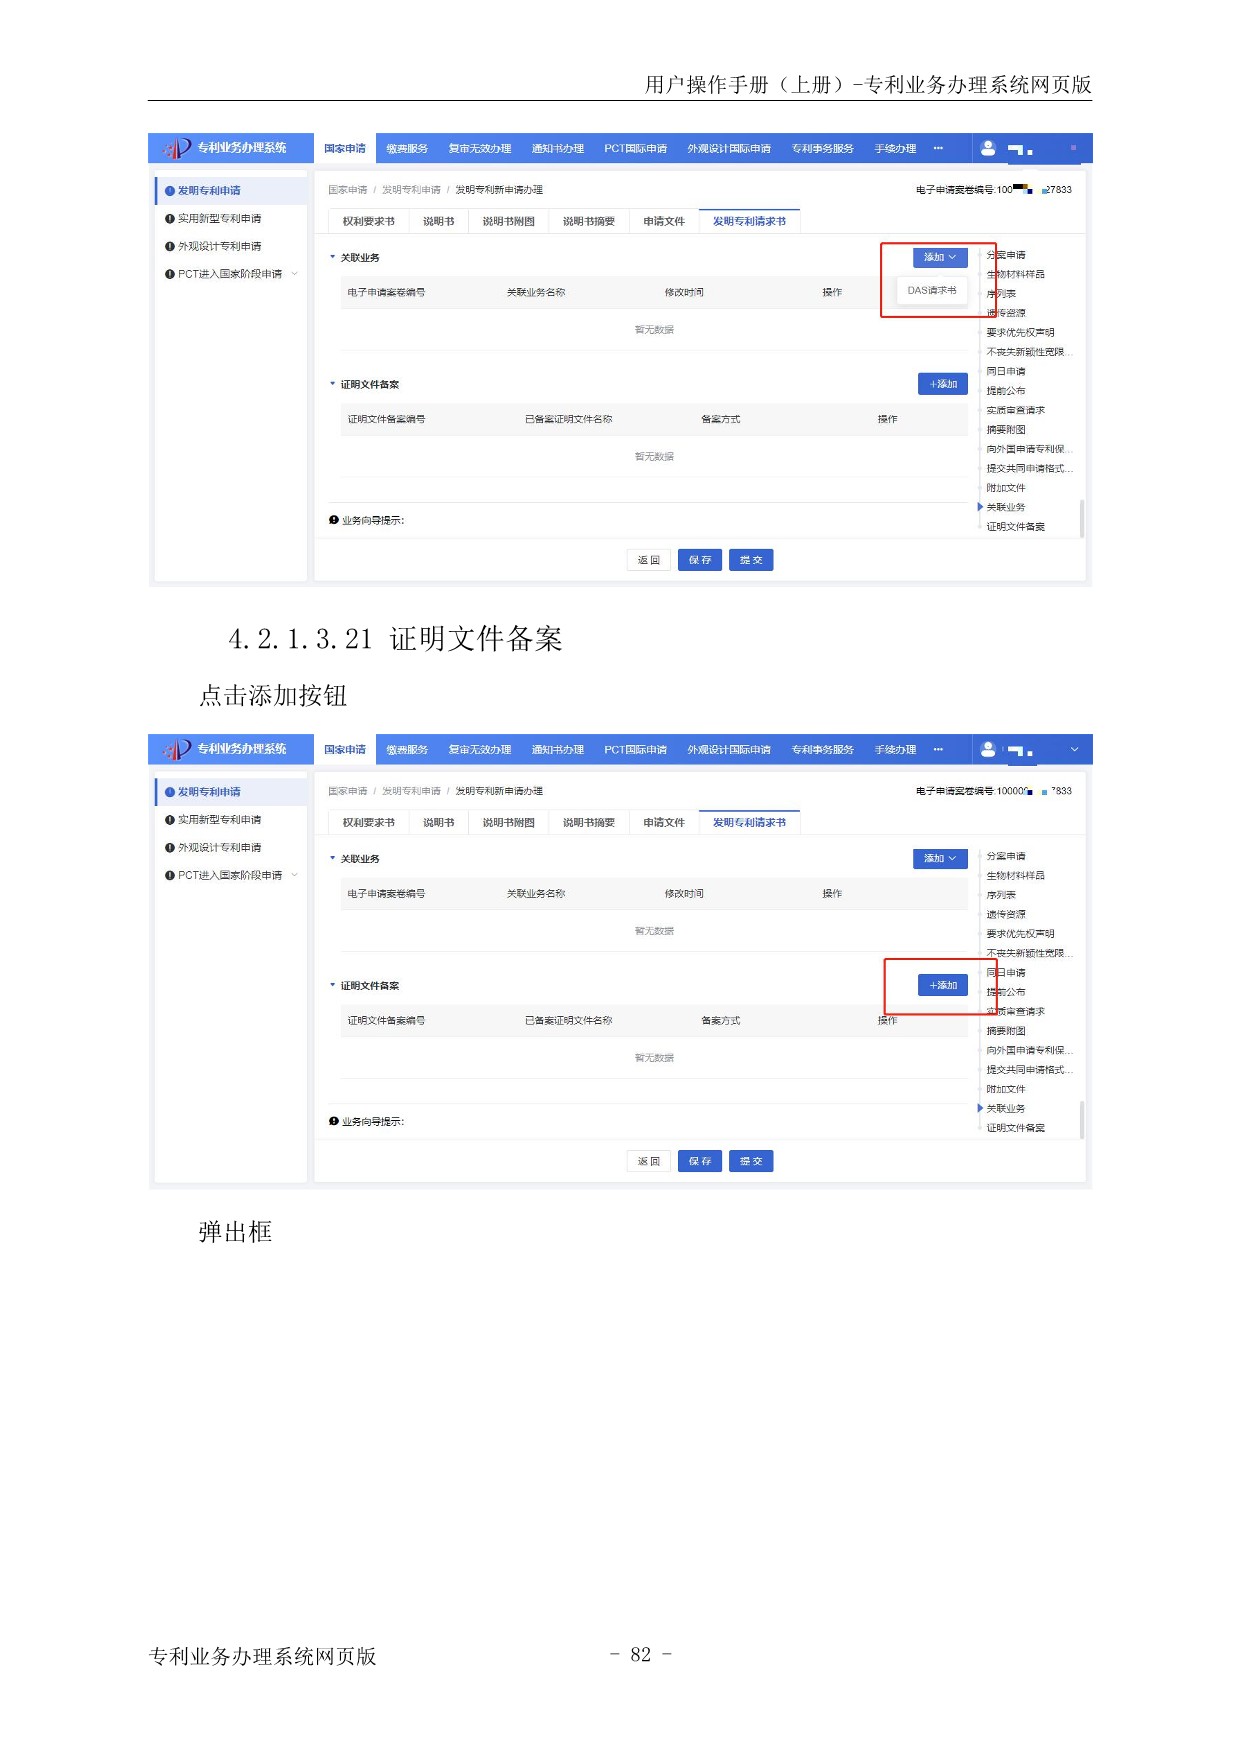Click 要求优先权声明 anchor link in second screenshot
Viewport: 1240px width, 1754px height.
tap(1019, 934)
